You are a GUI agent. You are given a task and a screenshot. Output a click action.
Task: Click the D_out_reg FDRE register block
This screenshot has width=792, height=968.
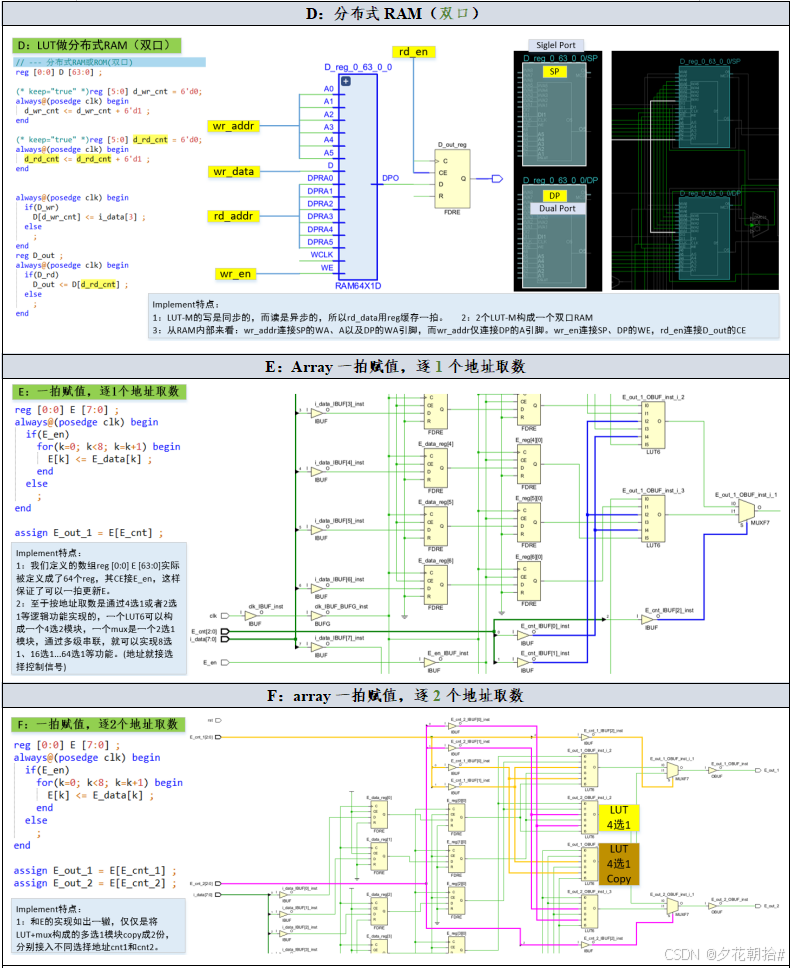point(452,179)
